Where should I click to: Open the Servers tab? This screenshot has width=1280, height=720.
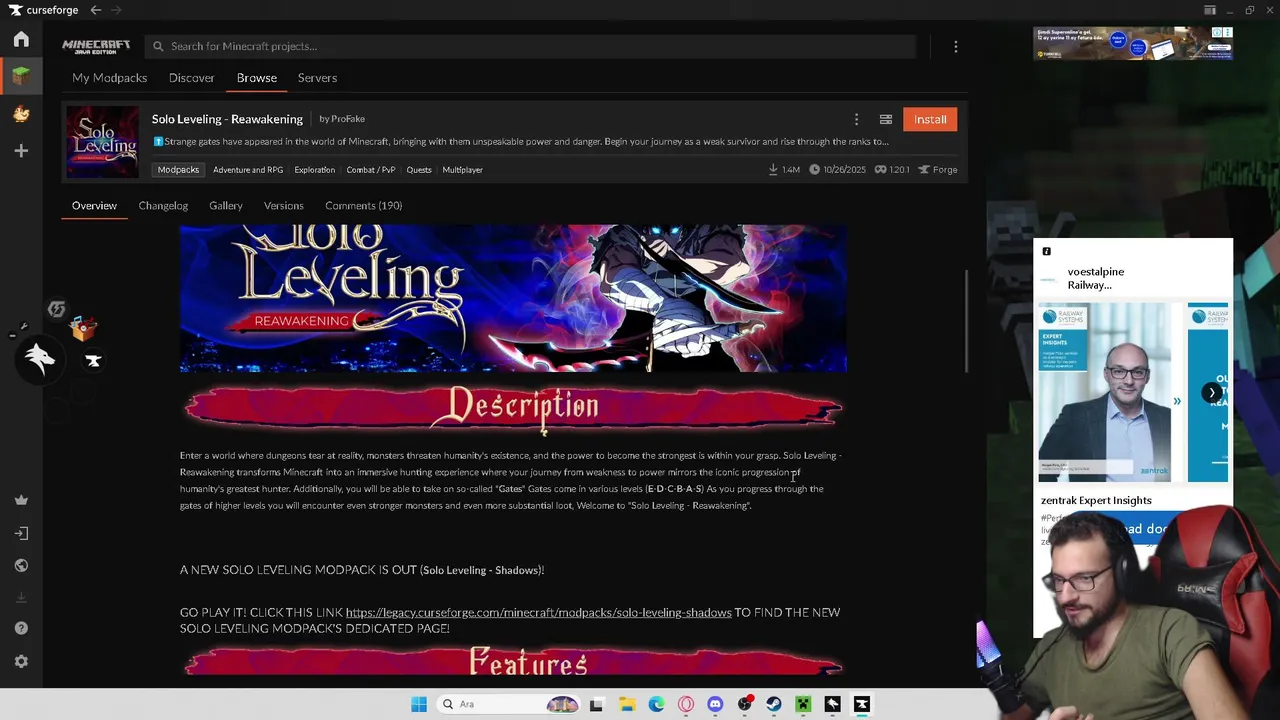(317, 78)
